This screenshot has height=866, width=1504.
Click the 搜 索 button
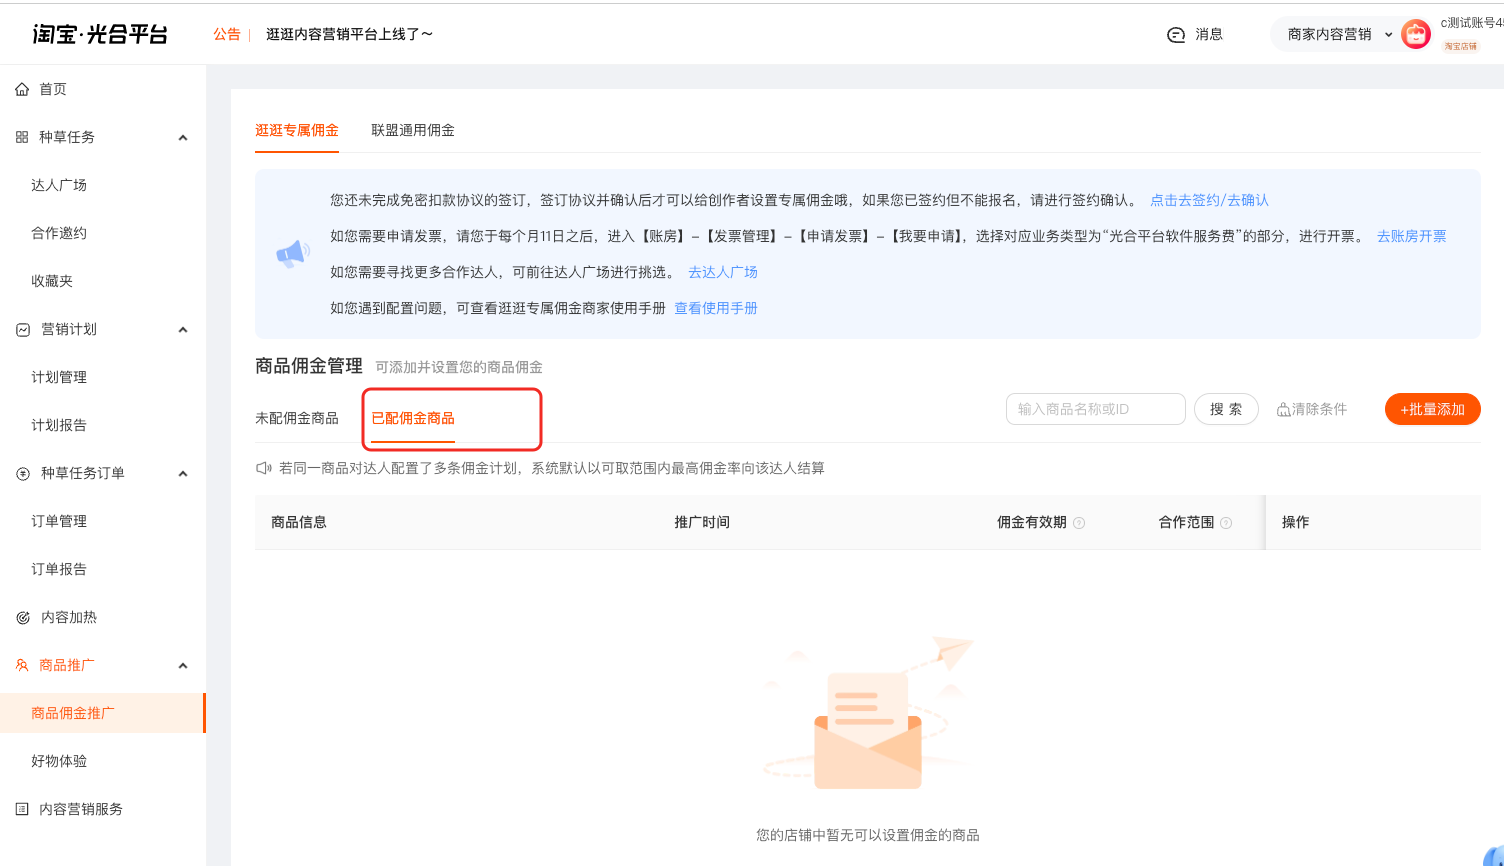tap(1226, 409)
